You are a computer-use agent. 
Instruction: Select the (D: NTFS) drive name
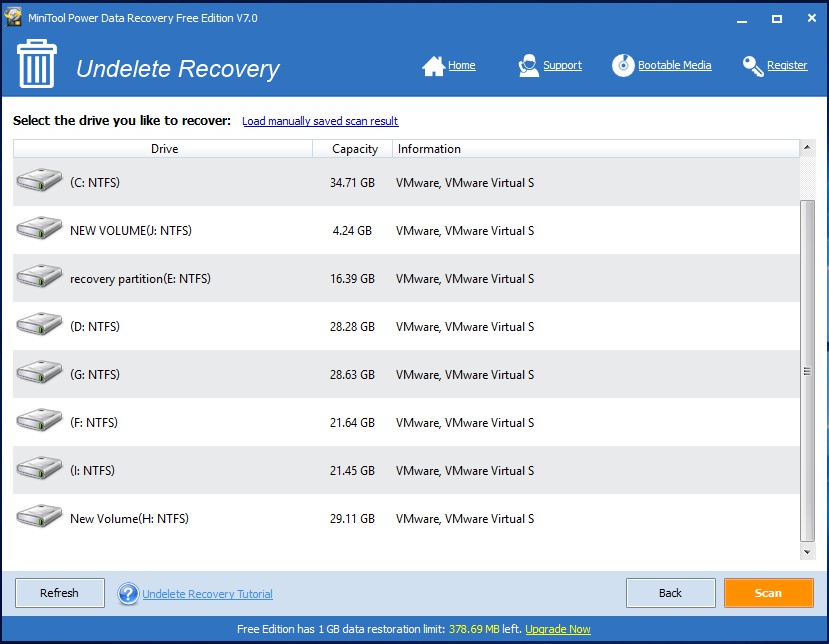point(95,327)
